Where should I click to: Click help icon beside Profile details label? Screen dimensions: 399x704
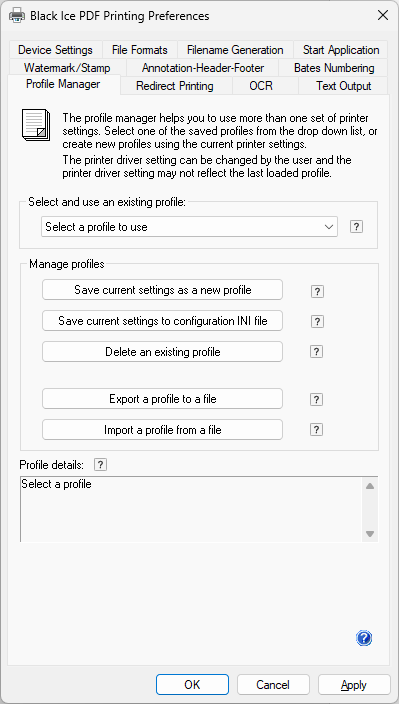101,465
